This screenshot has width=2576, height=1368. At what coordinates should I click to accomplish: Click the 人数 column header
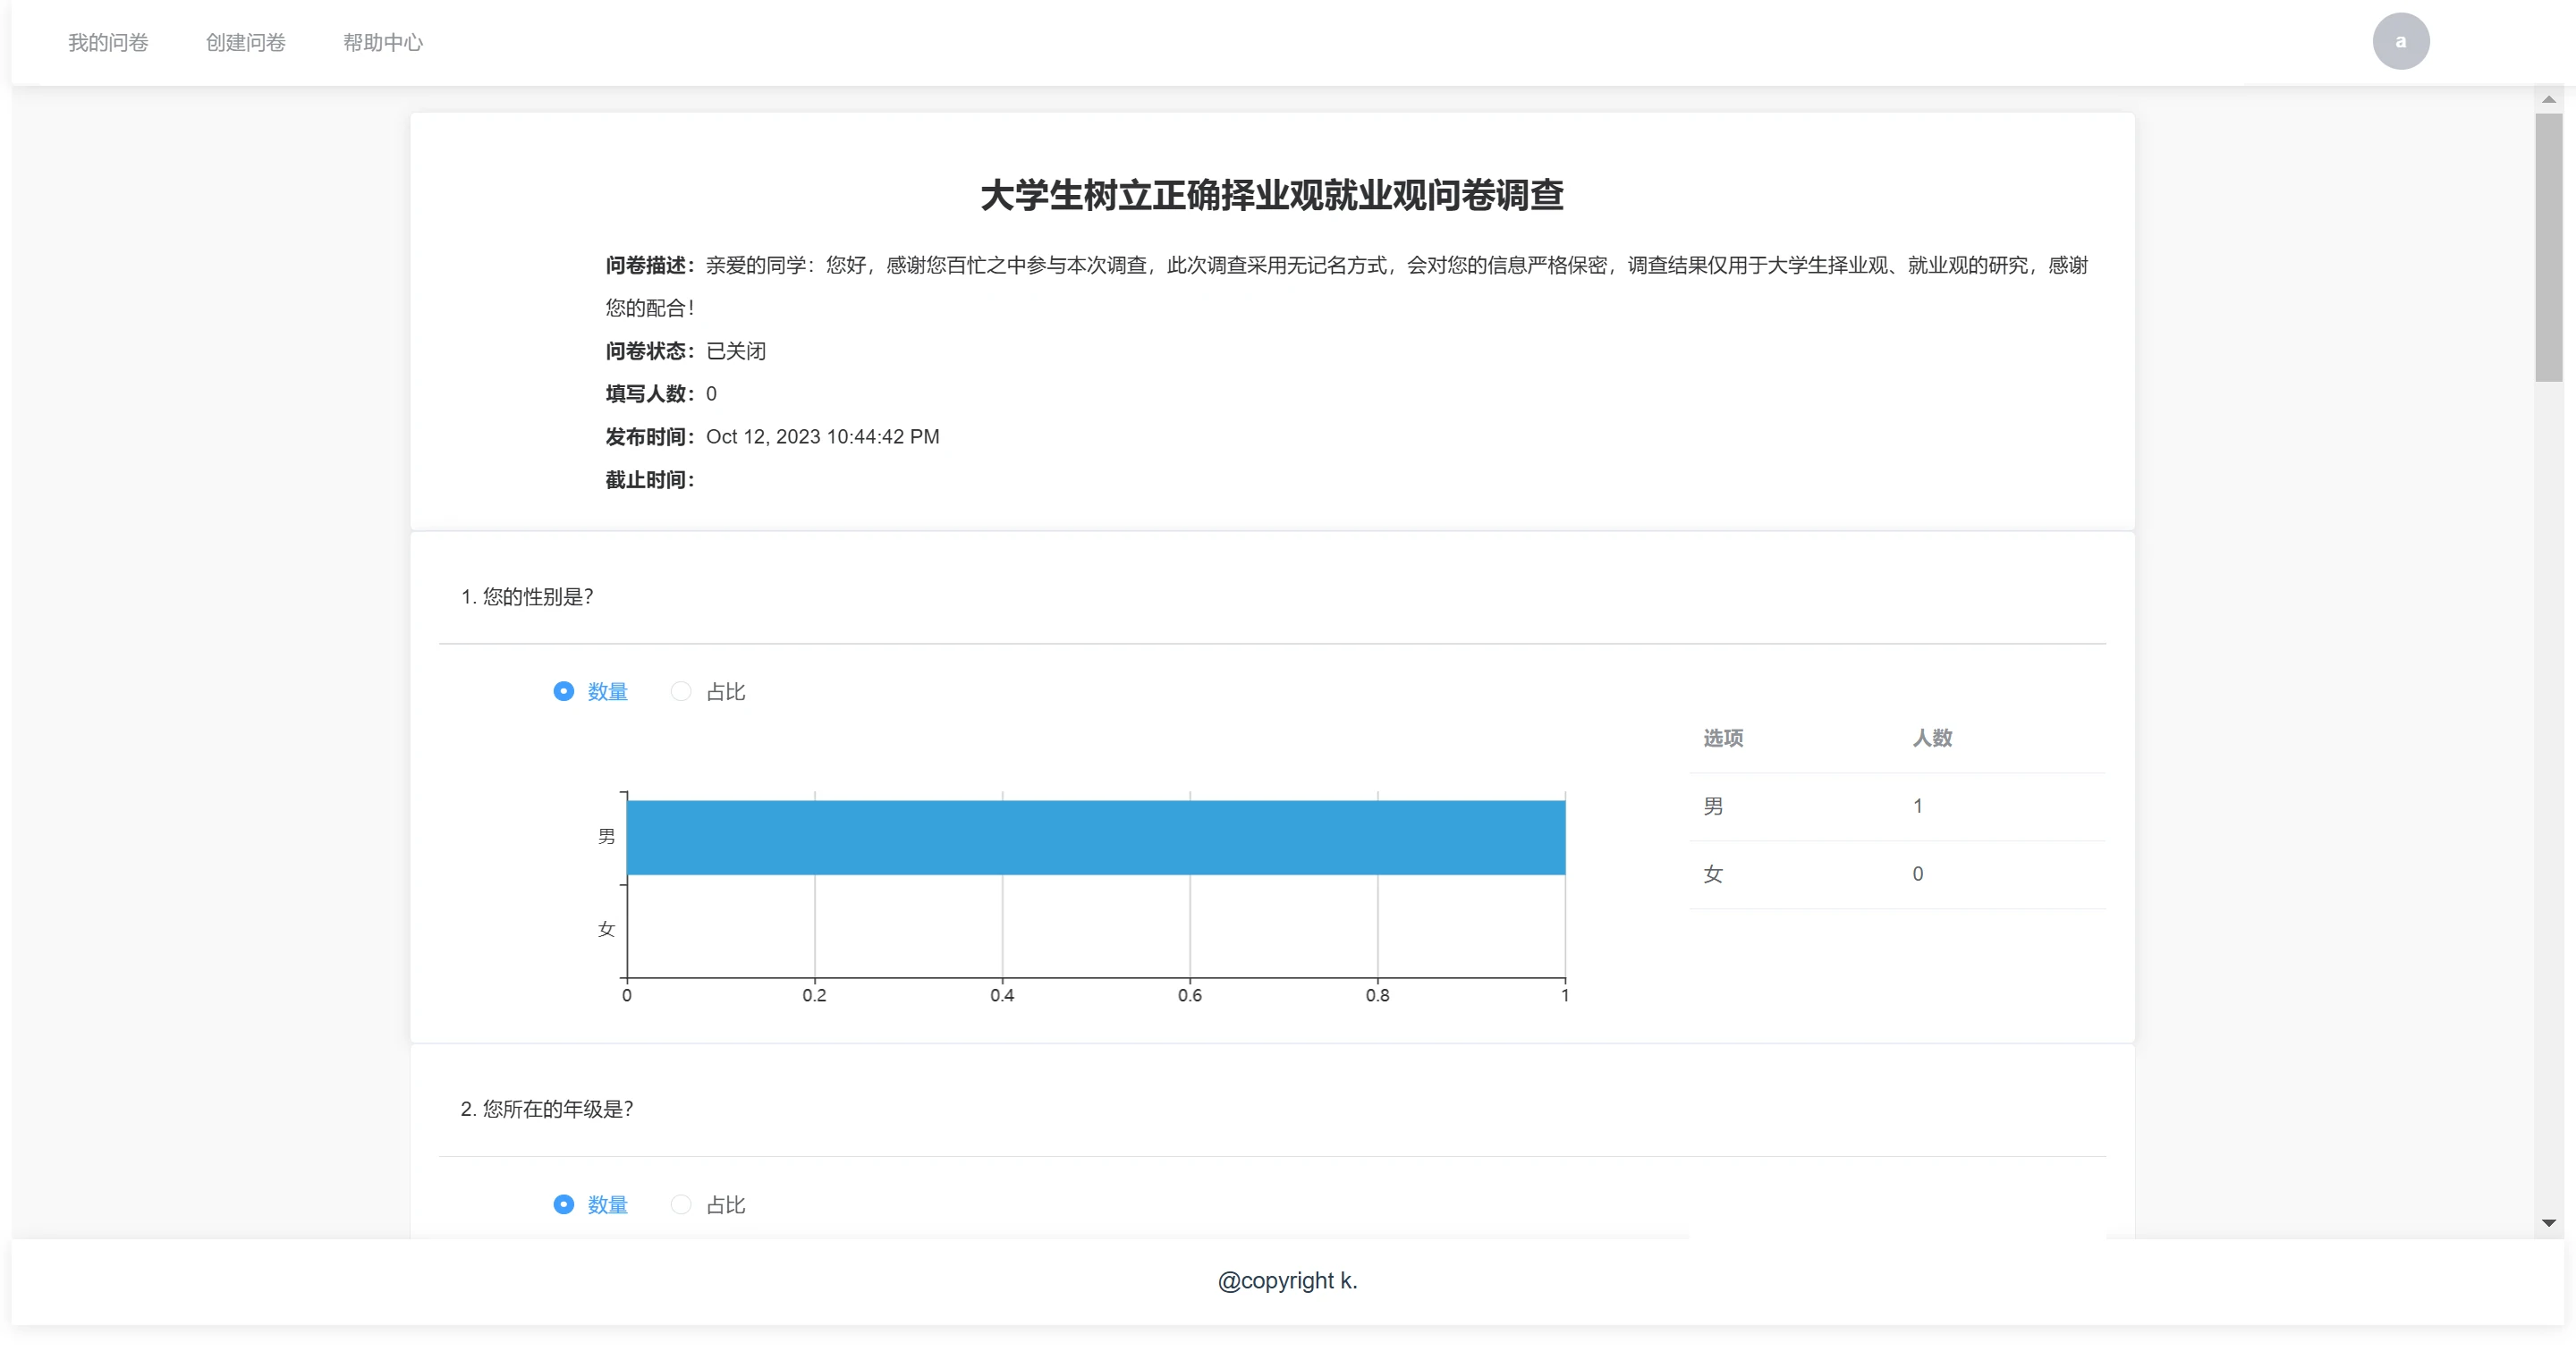click(x=1932, y=738)
